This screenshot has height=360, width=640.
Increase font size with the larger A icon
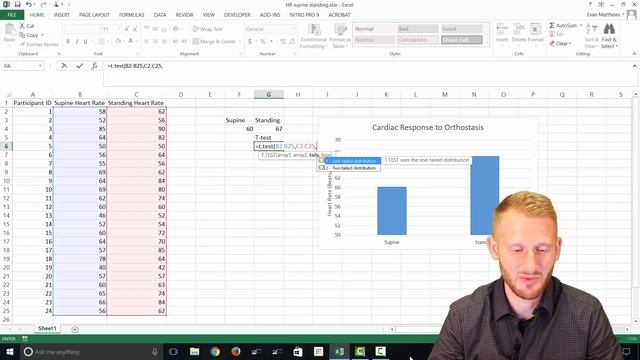pyautogui.click(x=127, y=29)
